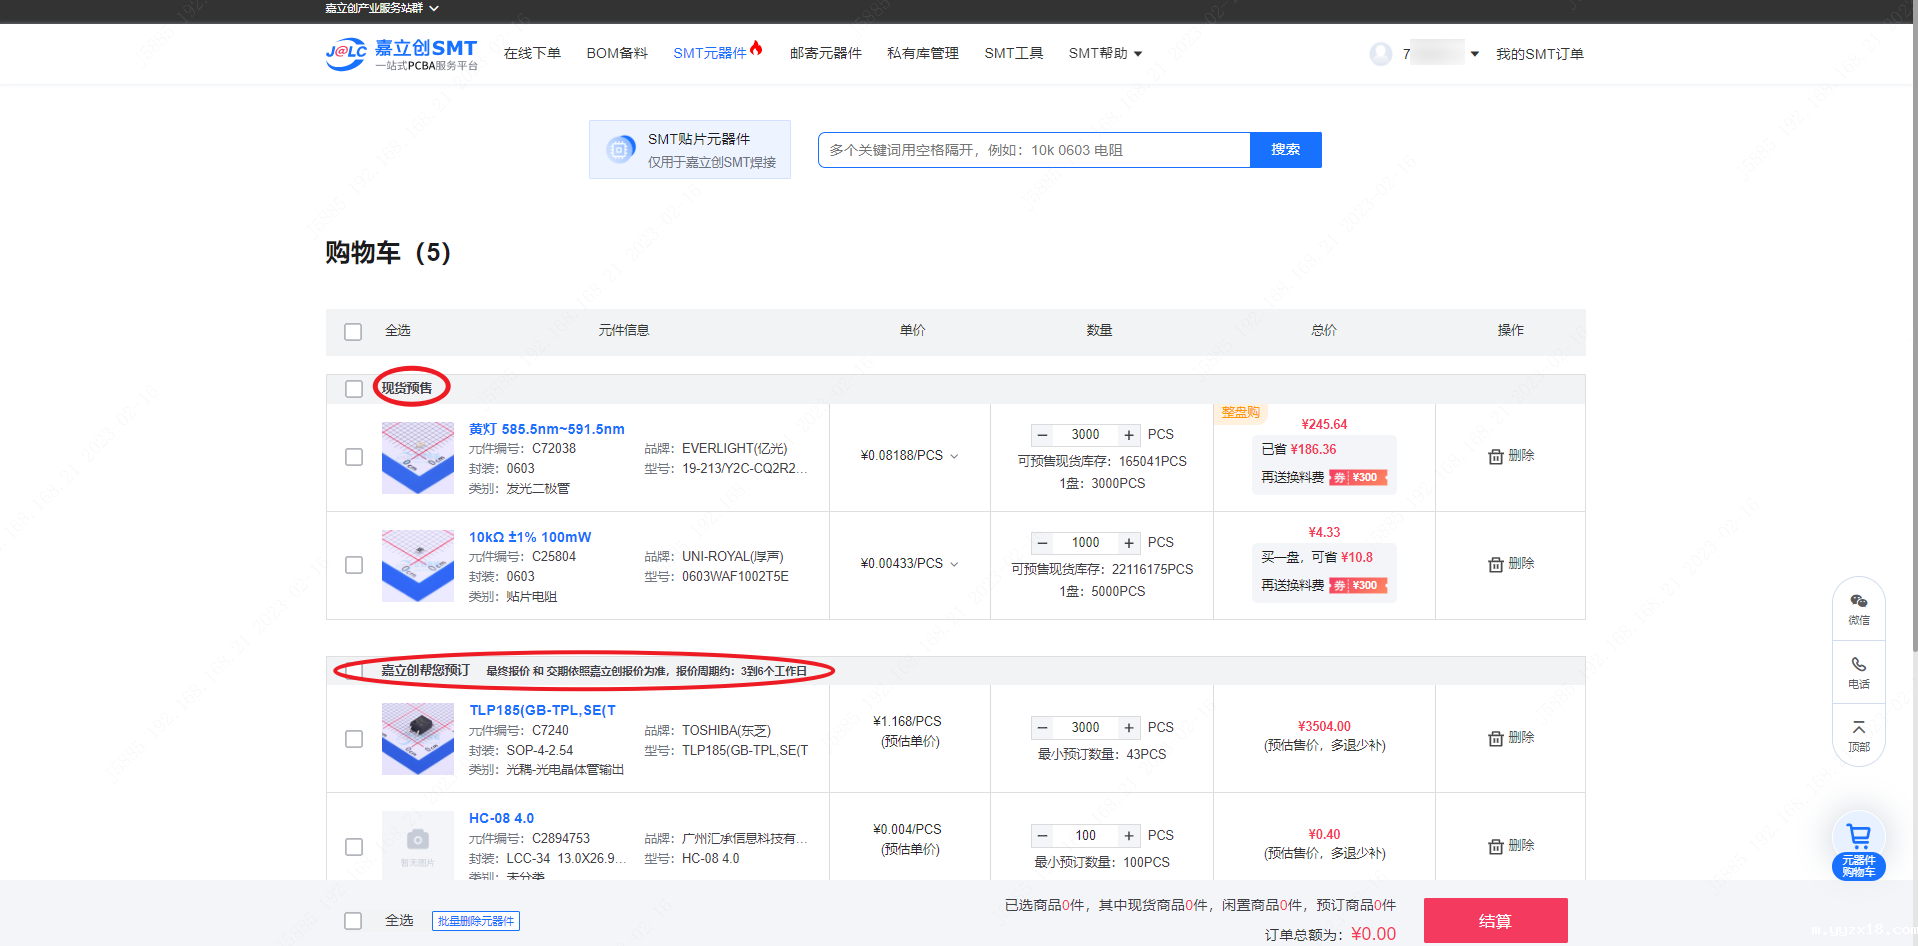Screen dimensions: 1918x946
Task: Open the WeChat contact icon
Action: [1858, 607]
